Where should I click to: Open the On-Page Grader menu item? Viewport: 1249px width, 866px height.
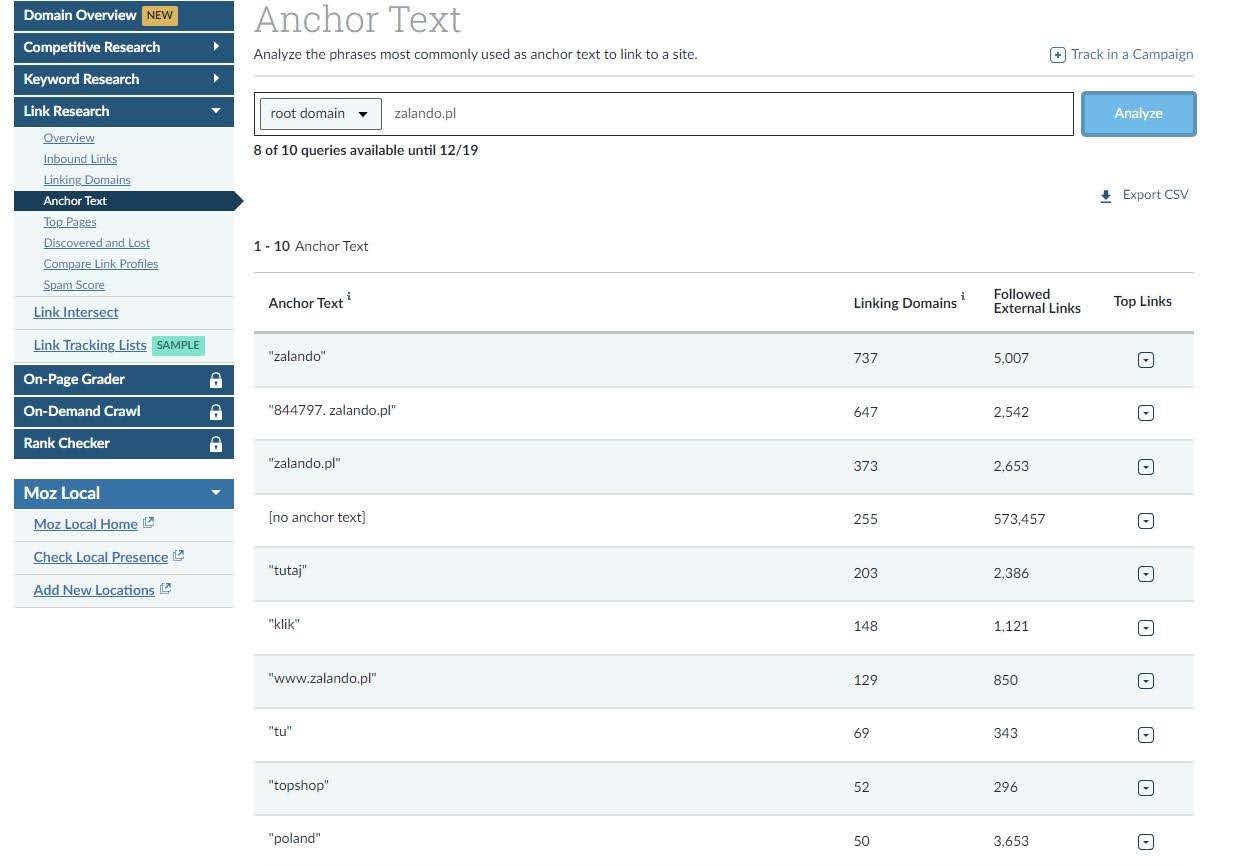tap(124, 379)
